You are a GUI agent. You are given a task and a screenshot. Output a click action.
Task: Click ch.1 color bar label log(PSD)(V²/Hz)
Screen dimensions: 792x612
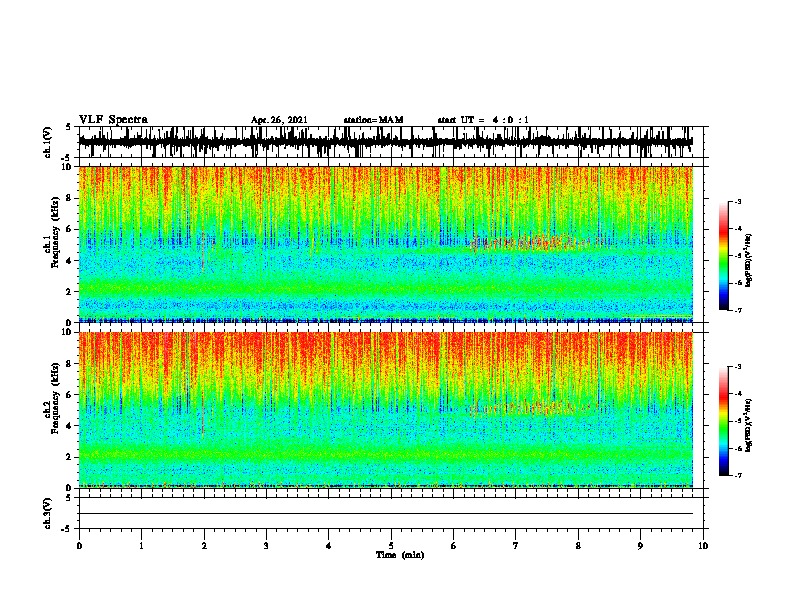749,260
